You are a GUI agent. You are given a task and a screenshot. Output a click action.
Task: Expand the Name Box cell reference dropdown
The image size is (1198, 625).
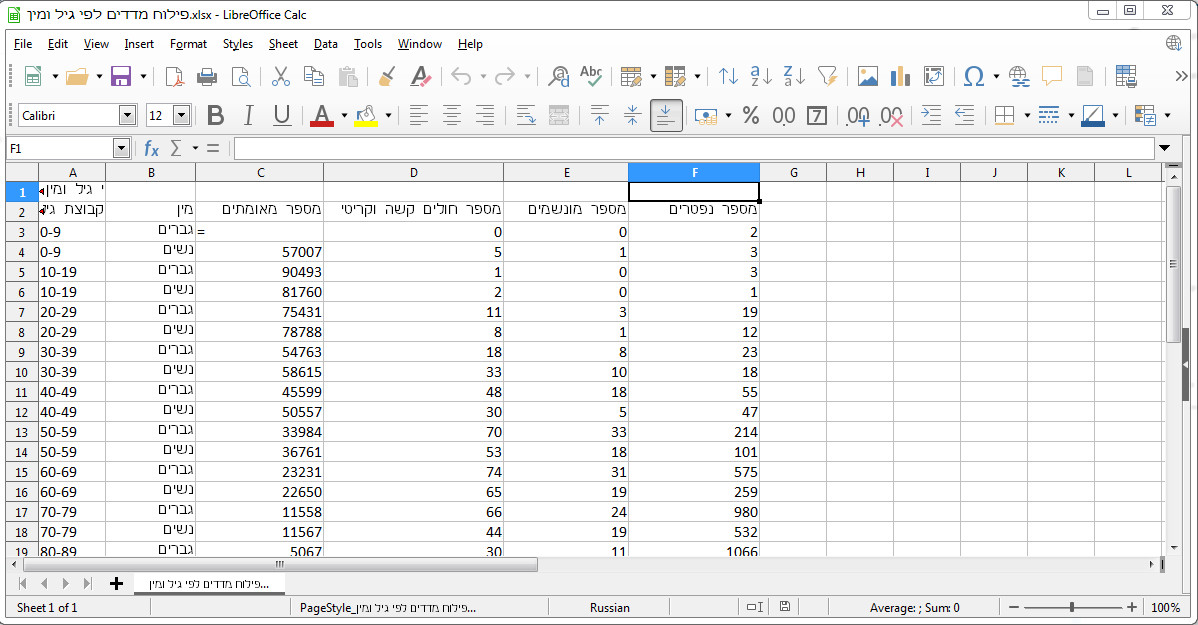pyautogui.click(x=121, y=149)
